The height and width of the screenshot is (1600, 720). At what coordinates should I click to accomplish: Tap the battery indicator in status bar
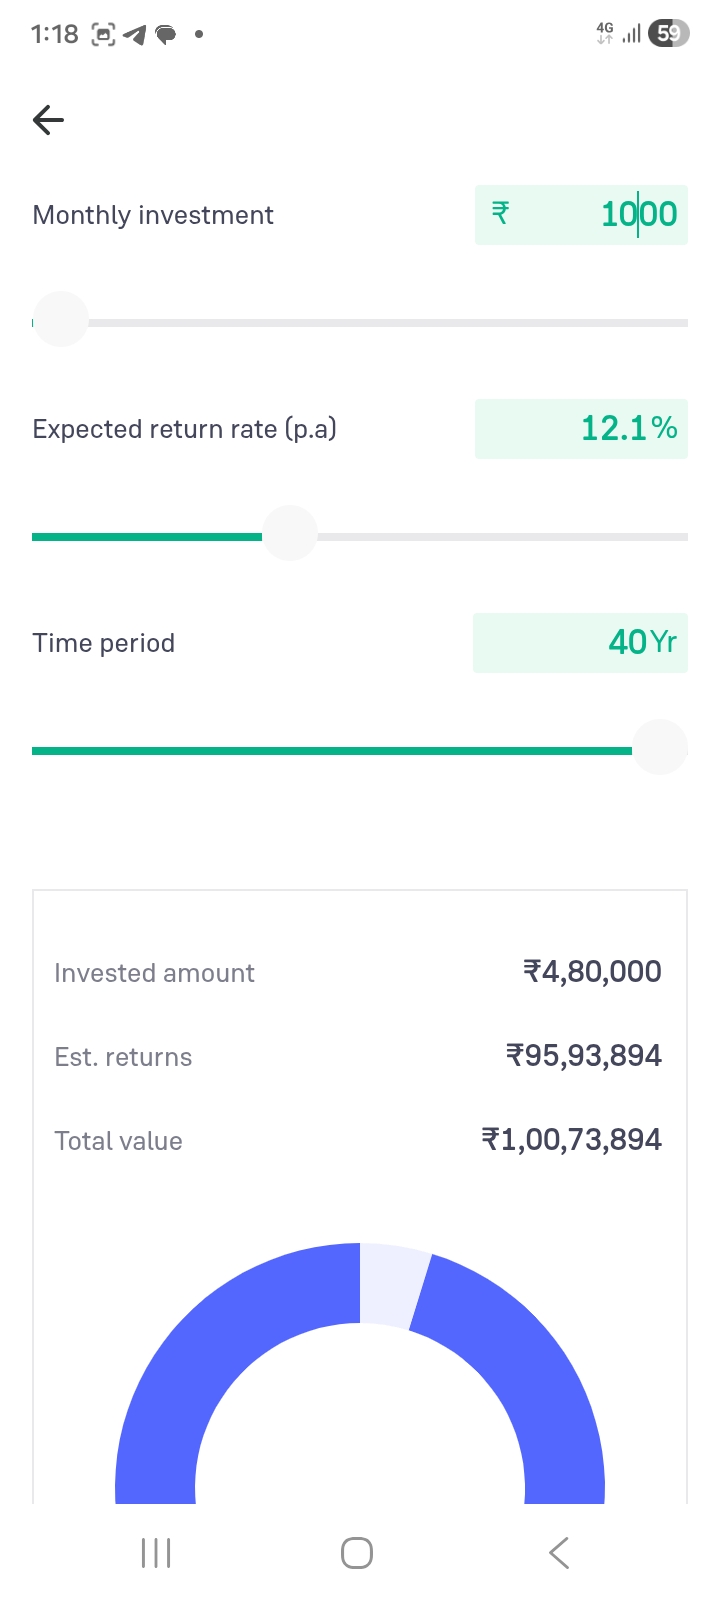668,34
